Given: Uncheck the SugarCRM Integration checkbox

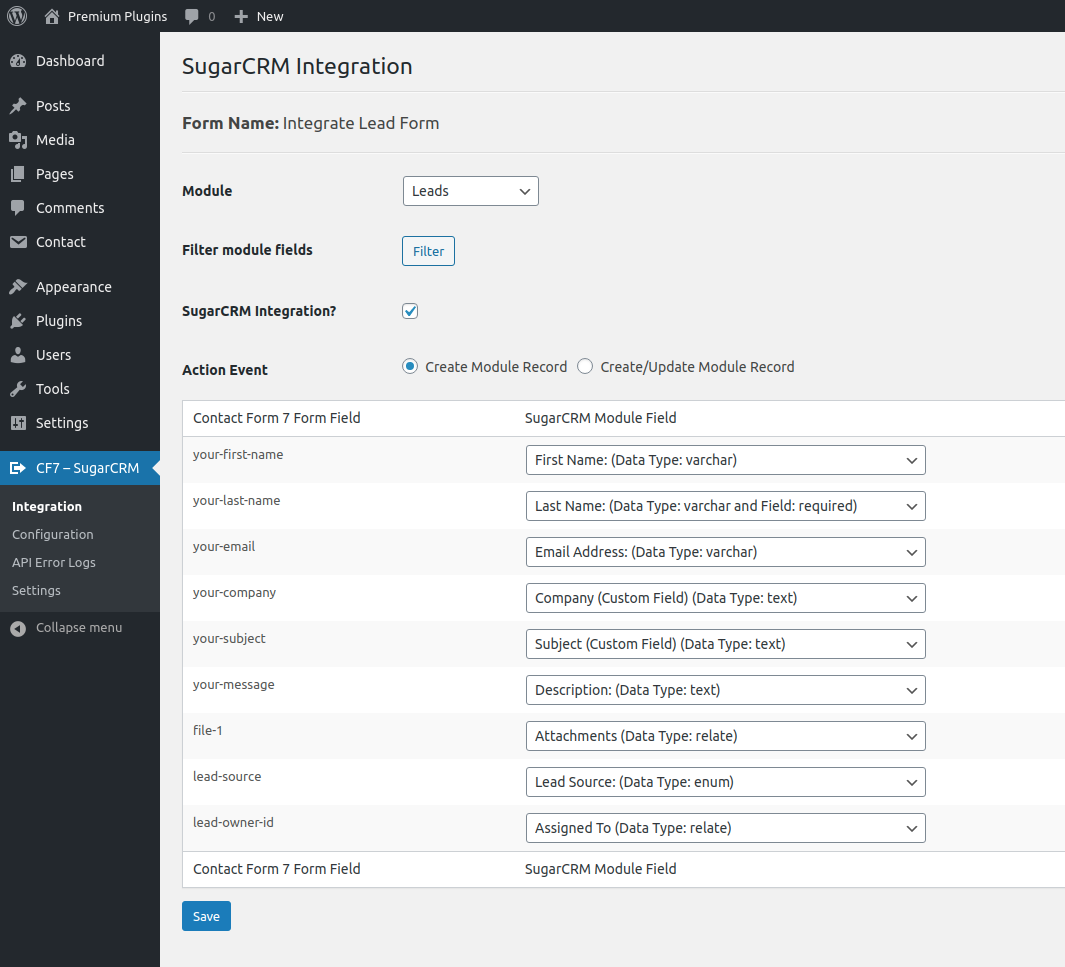Looking at the screenshot, I should pos(410,311).
